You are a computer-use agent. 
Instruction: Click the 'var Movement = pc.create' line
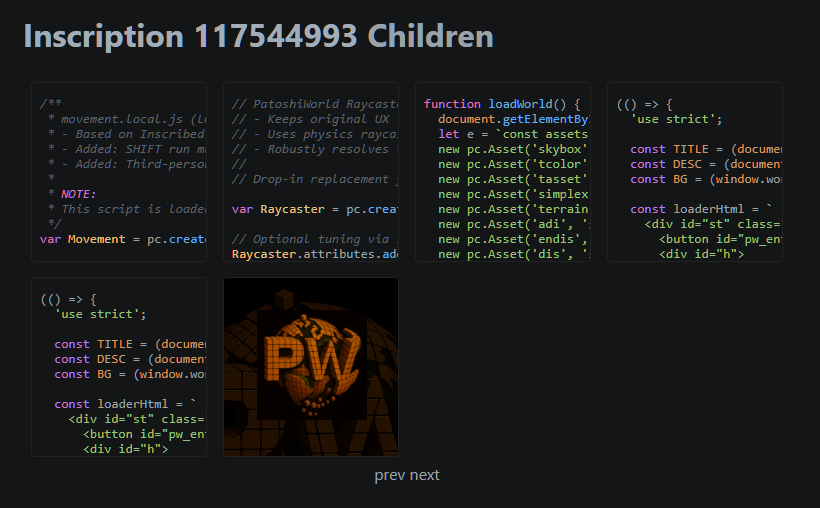[x=123, y=239]
